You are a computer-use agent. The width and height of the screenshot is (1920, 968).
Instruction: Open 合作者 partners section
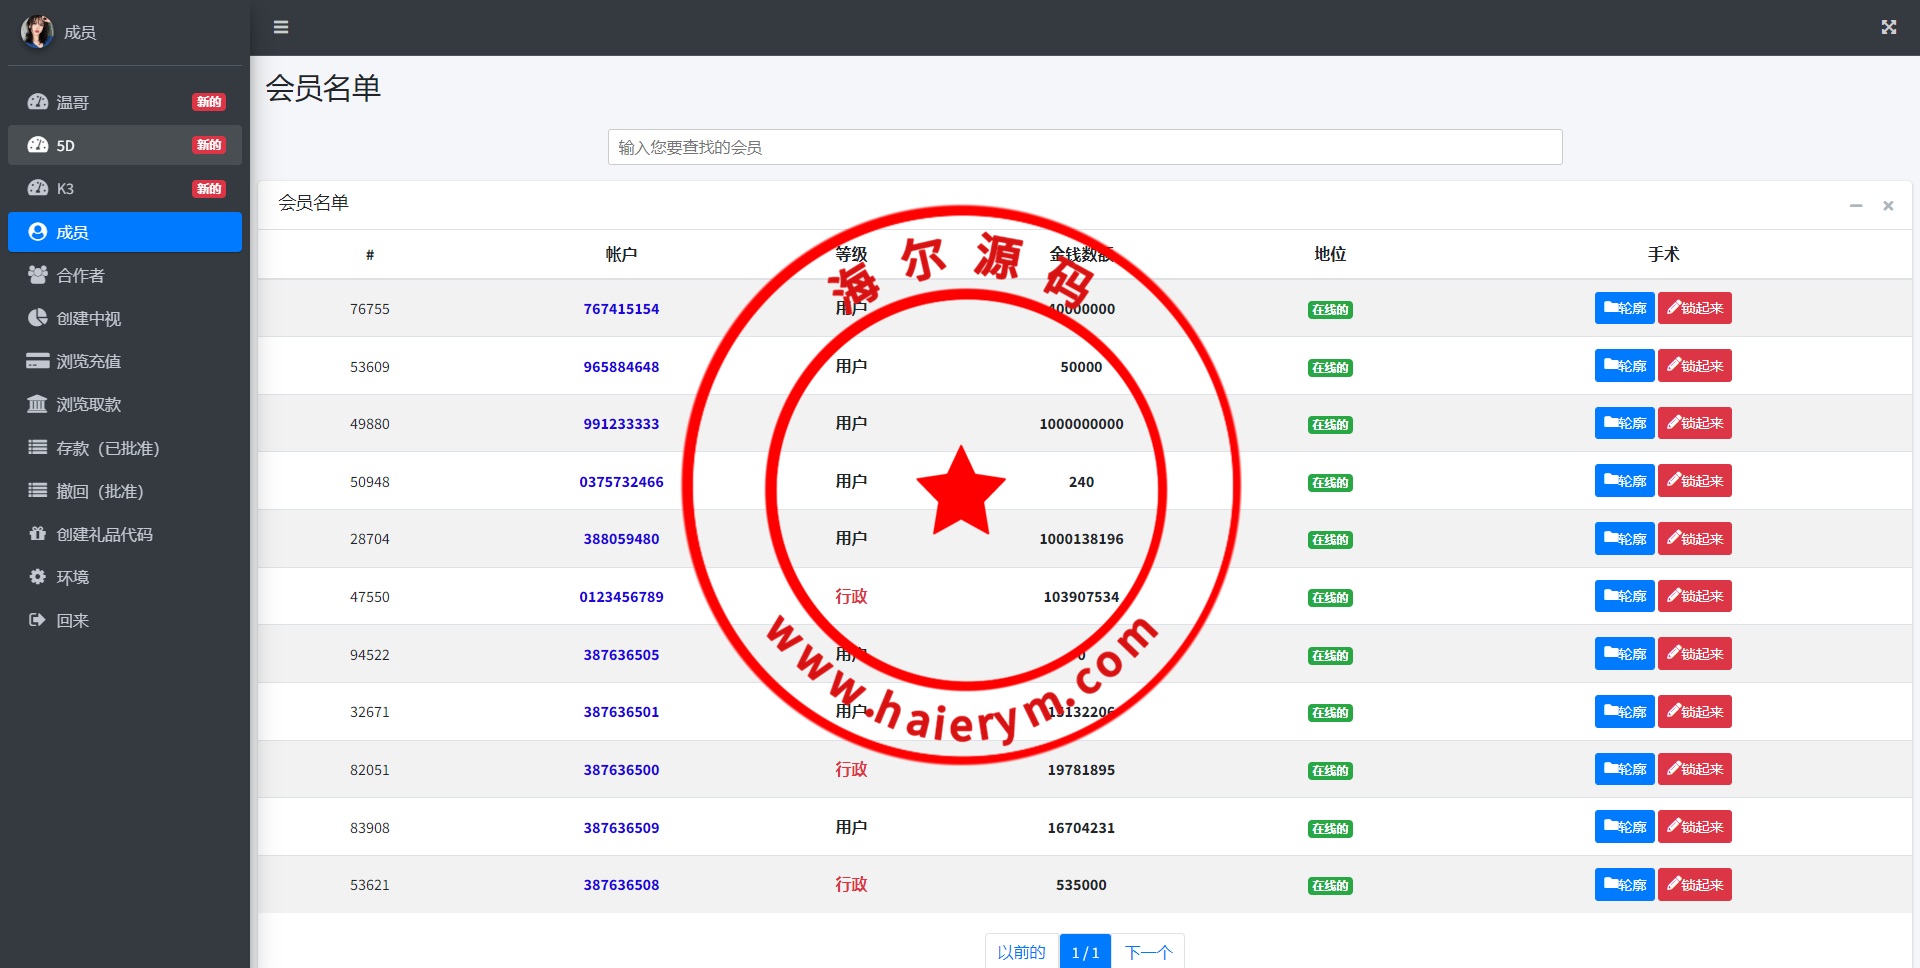click(x=80, y=275)
